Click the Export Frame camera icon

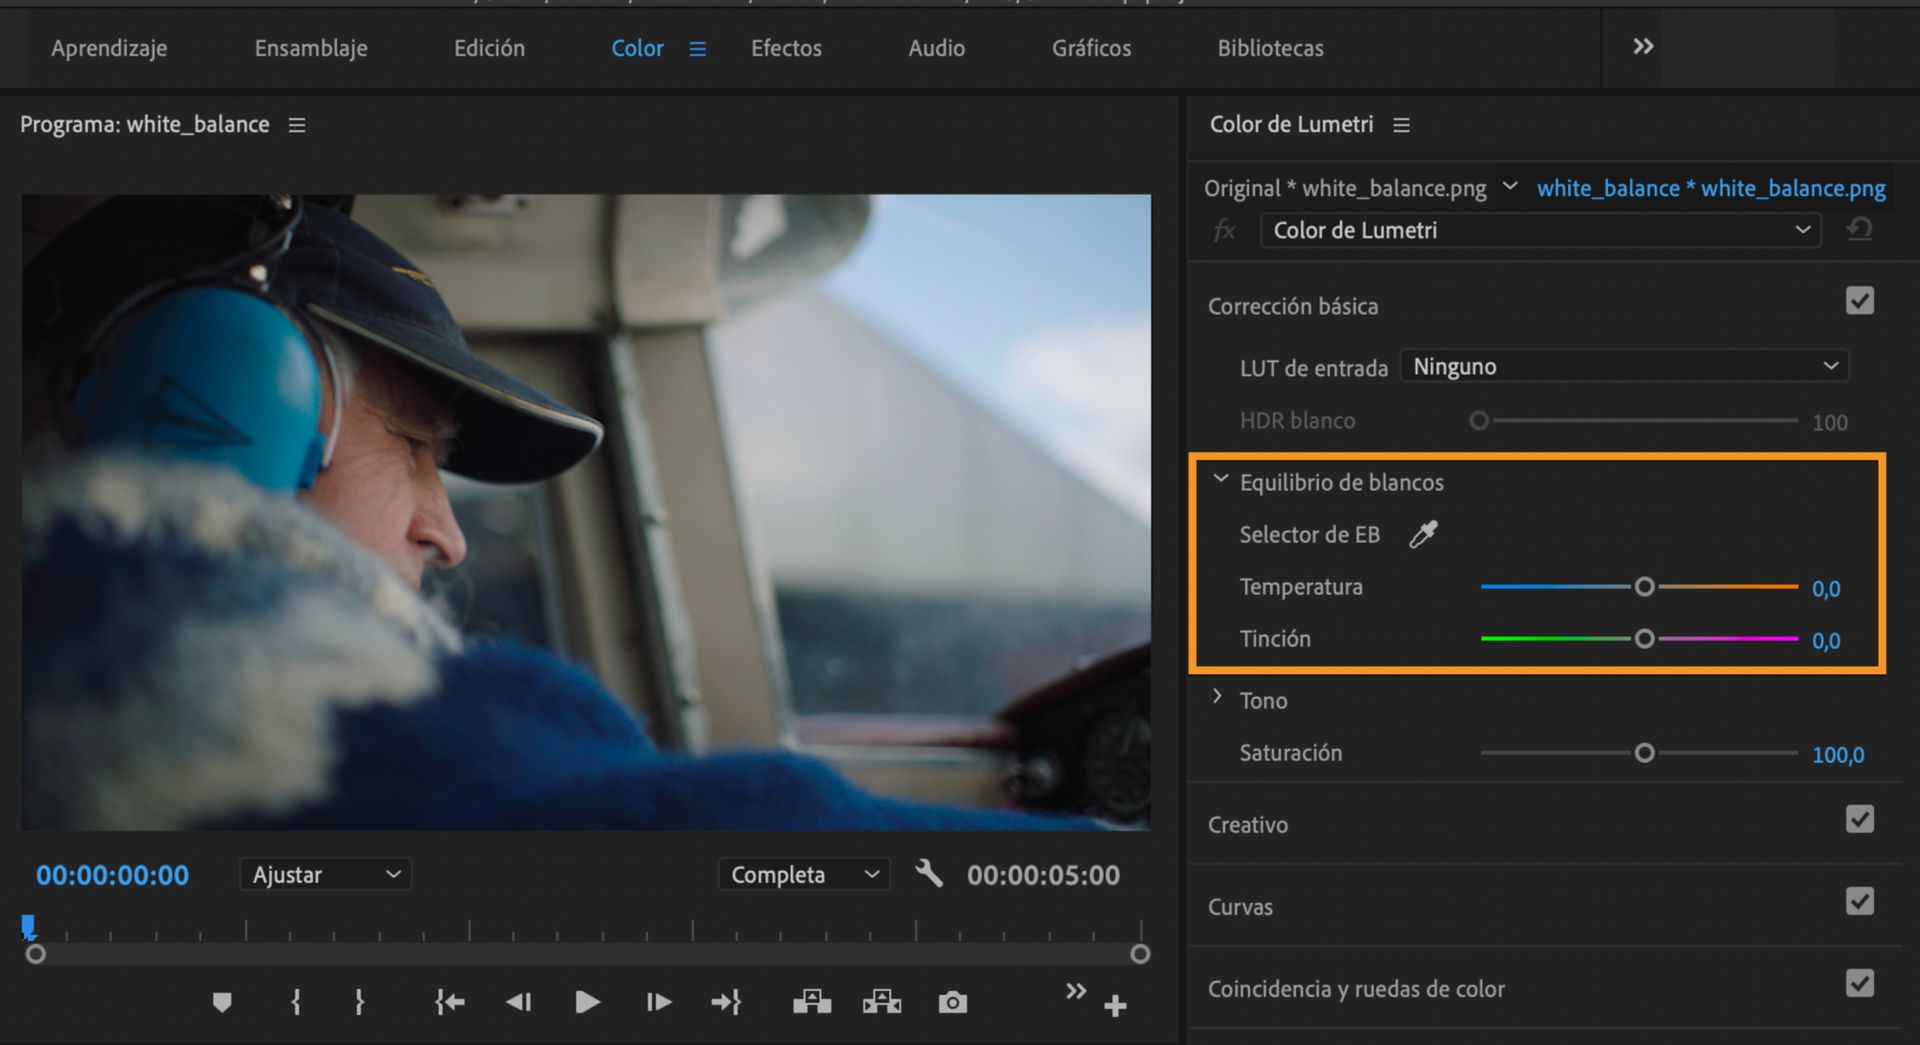(952, 1002)
